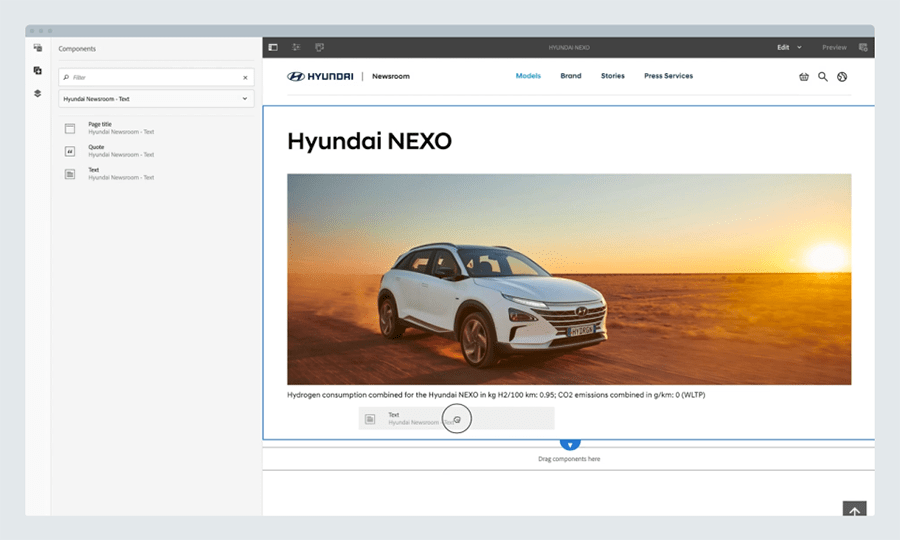Image resolution: width=900 pixels, height=540 pixels.
Task: Open the Edit mode dropdown
Action: tap(789, 47)
